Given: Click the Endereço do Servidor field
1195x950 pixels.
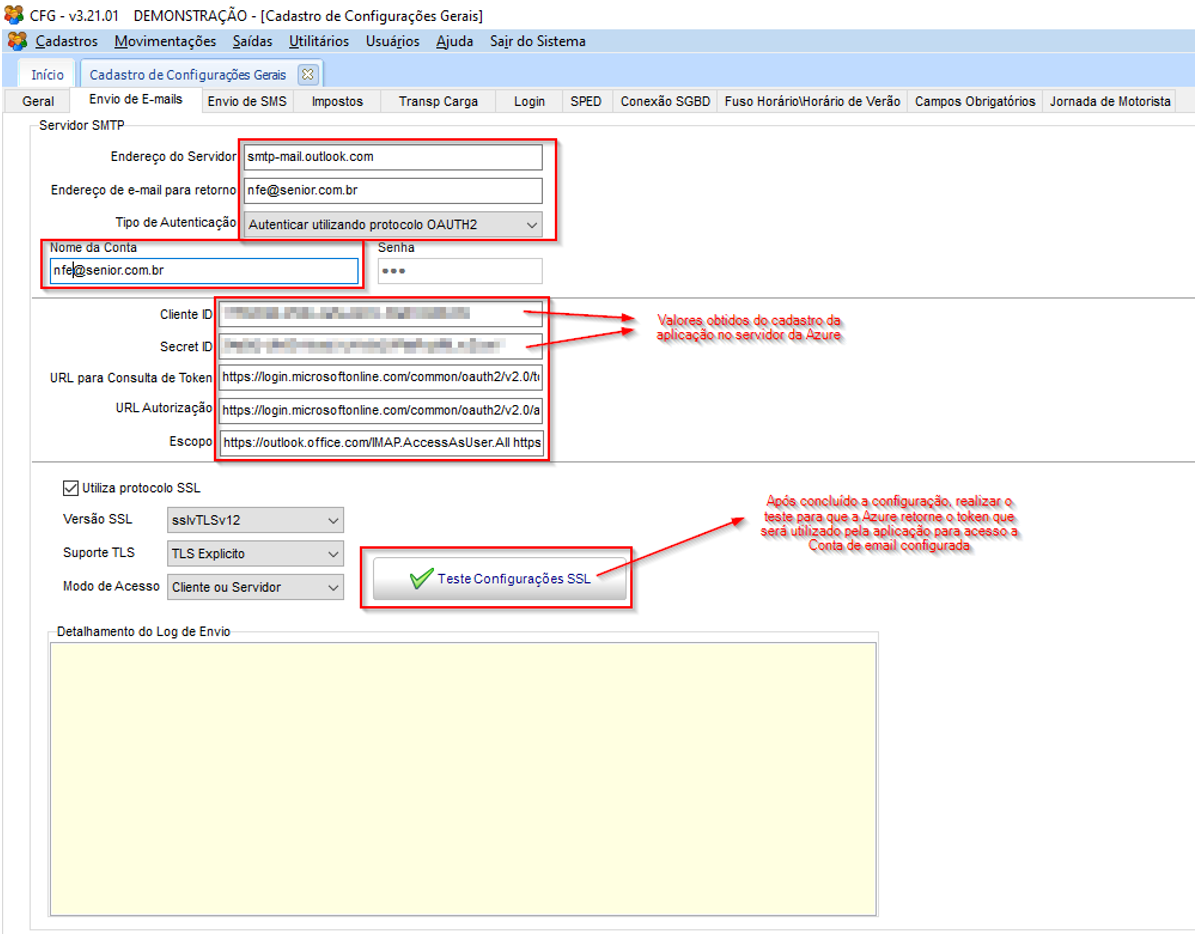Looking at the screenshot, I should pyautogui.click(x=393, y=157).
